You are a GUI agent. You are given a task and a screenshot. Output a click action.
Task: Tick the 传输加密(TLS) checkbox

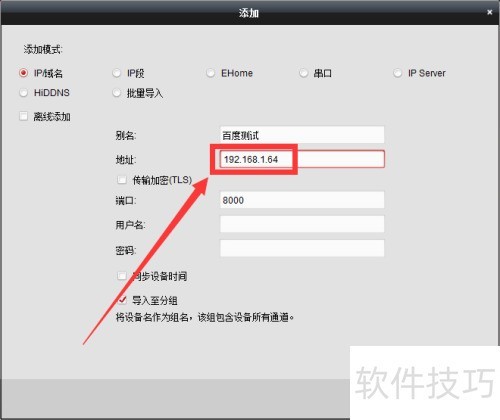tap(122, 180)
